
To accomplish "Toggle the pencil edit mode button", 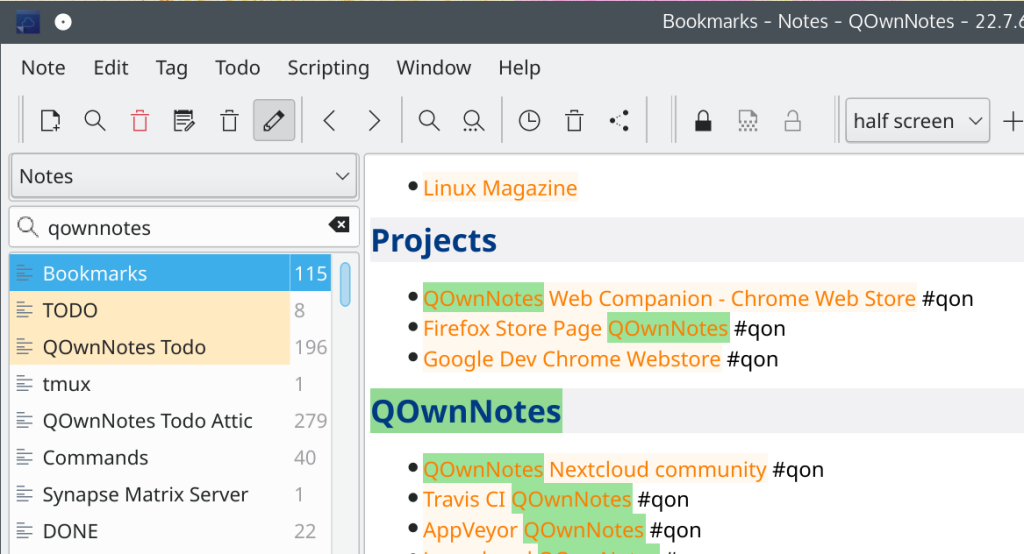I will tap(273, 121).
